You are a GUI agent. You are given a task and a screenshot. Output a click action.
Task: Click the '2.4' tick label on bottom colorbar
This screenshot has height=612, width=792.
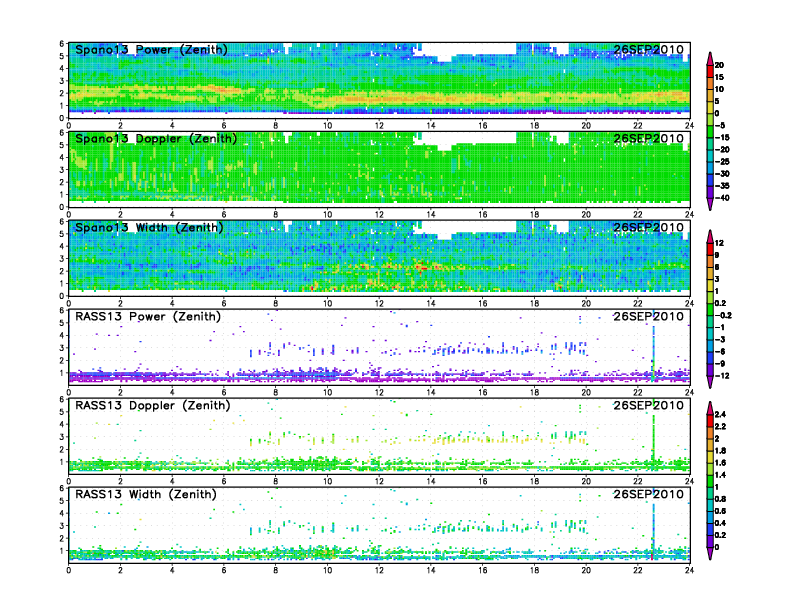point(721,414)
